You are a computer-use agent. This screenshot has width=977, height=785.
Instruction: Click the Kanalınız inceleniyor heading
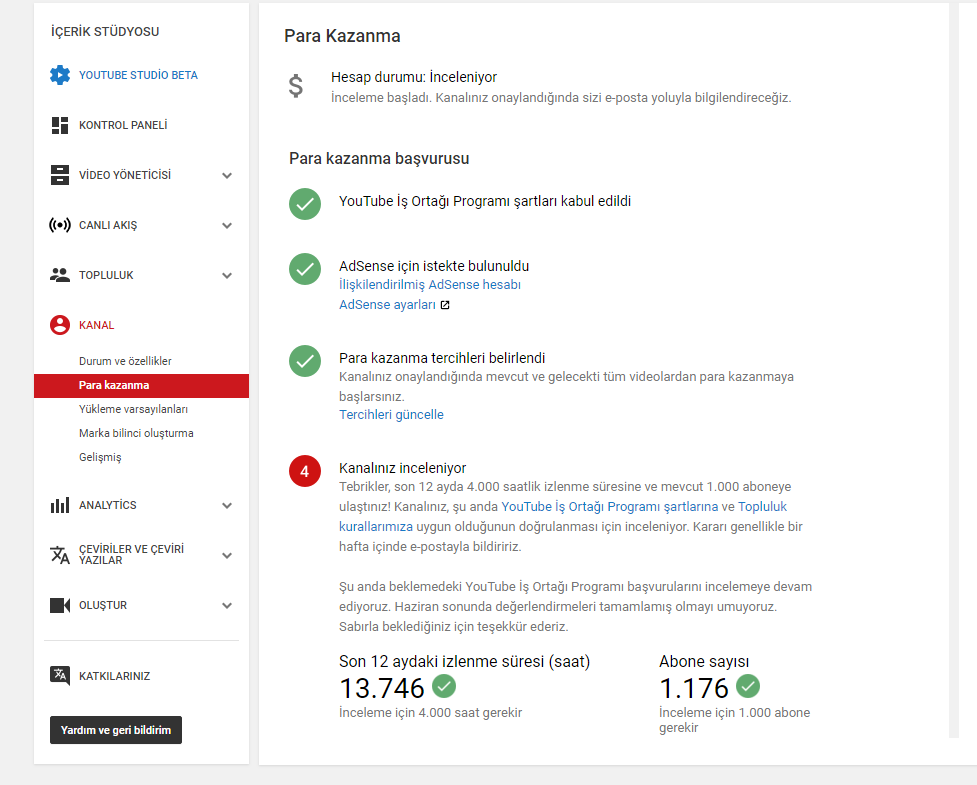[403, 468]
